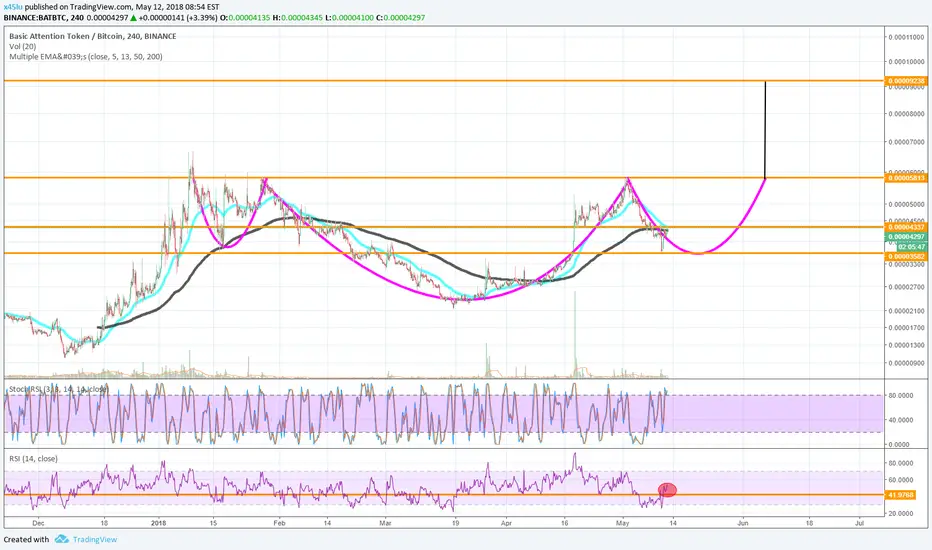Click the 41.9768 RSI level label
932x550 pixels.
(x=900, y=495)
